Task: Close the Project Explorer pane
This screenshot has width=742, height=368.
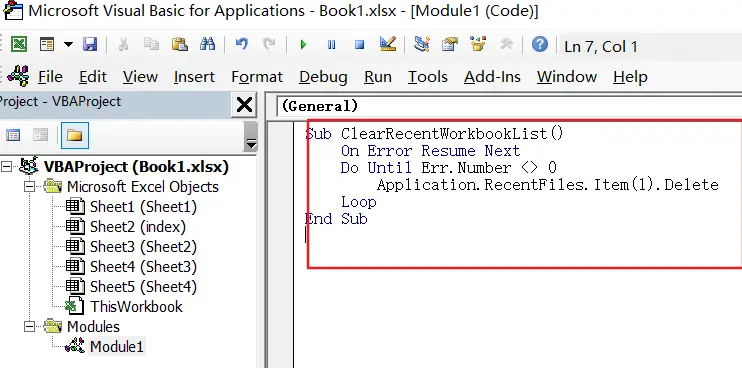Action: (244, 105)
